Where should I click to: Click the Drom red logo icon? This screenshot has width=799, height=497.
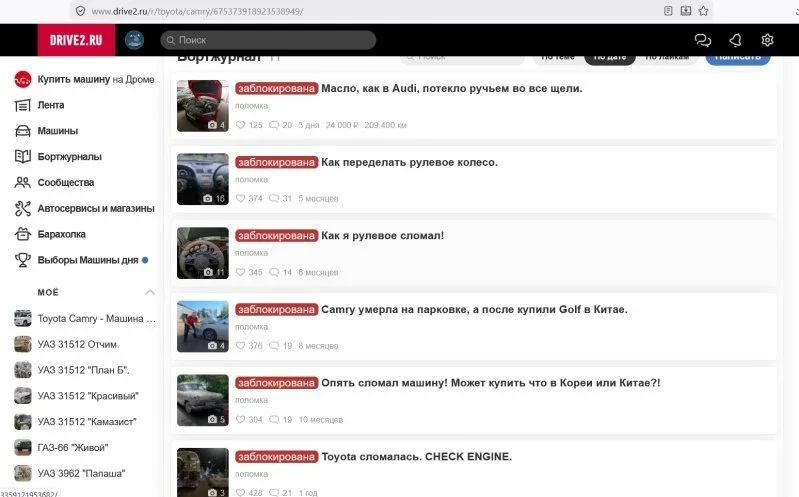(x=23, y=79)
